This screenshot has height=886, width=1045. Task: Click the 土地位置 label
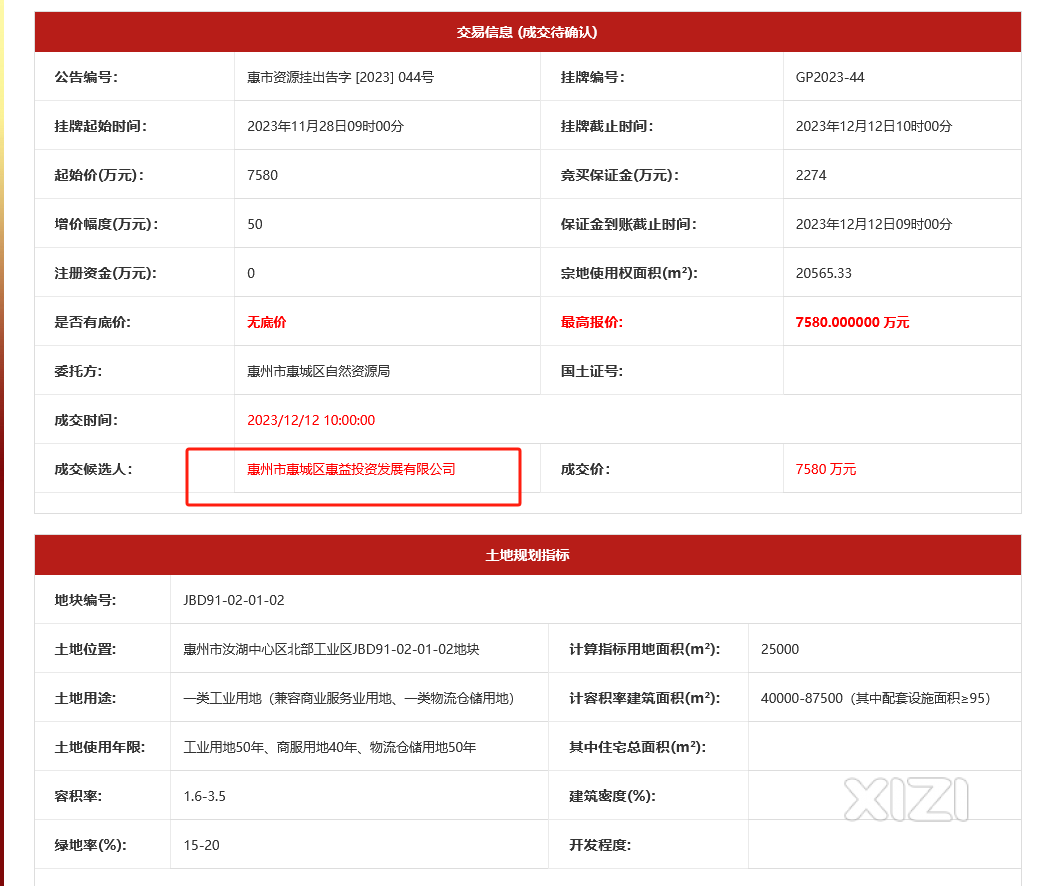85,649
